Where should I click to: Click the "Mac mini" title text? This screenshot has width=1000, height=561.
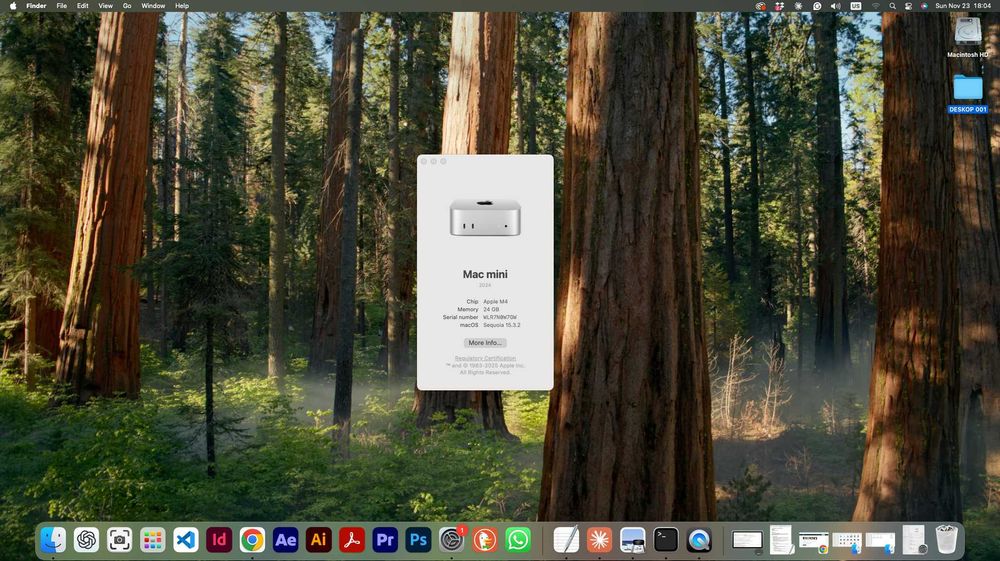point(485,274)
